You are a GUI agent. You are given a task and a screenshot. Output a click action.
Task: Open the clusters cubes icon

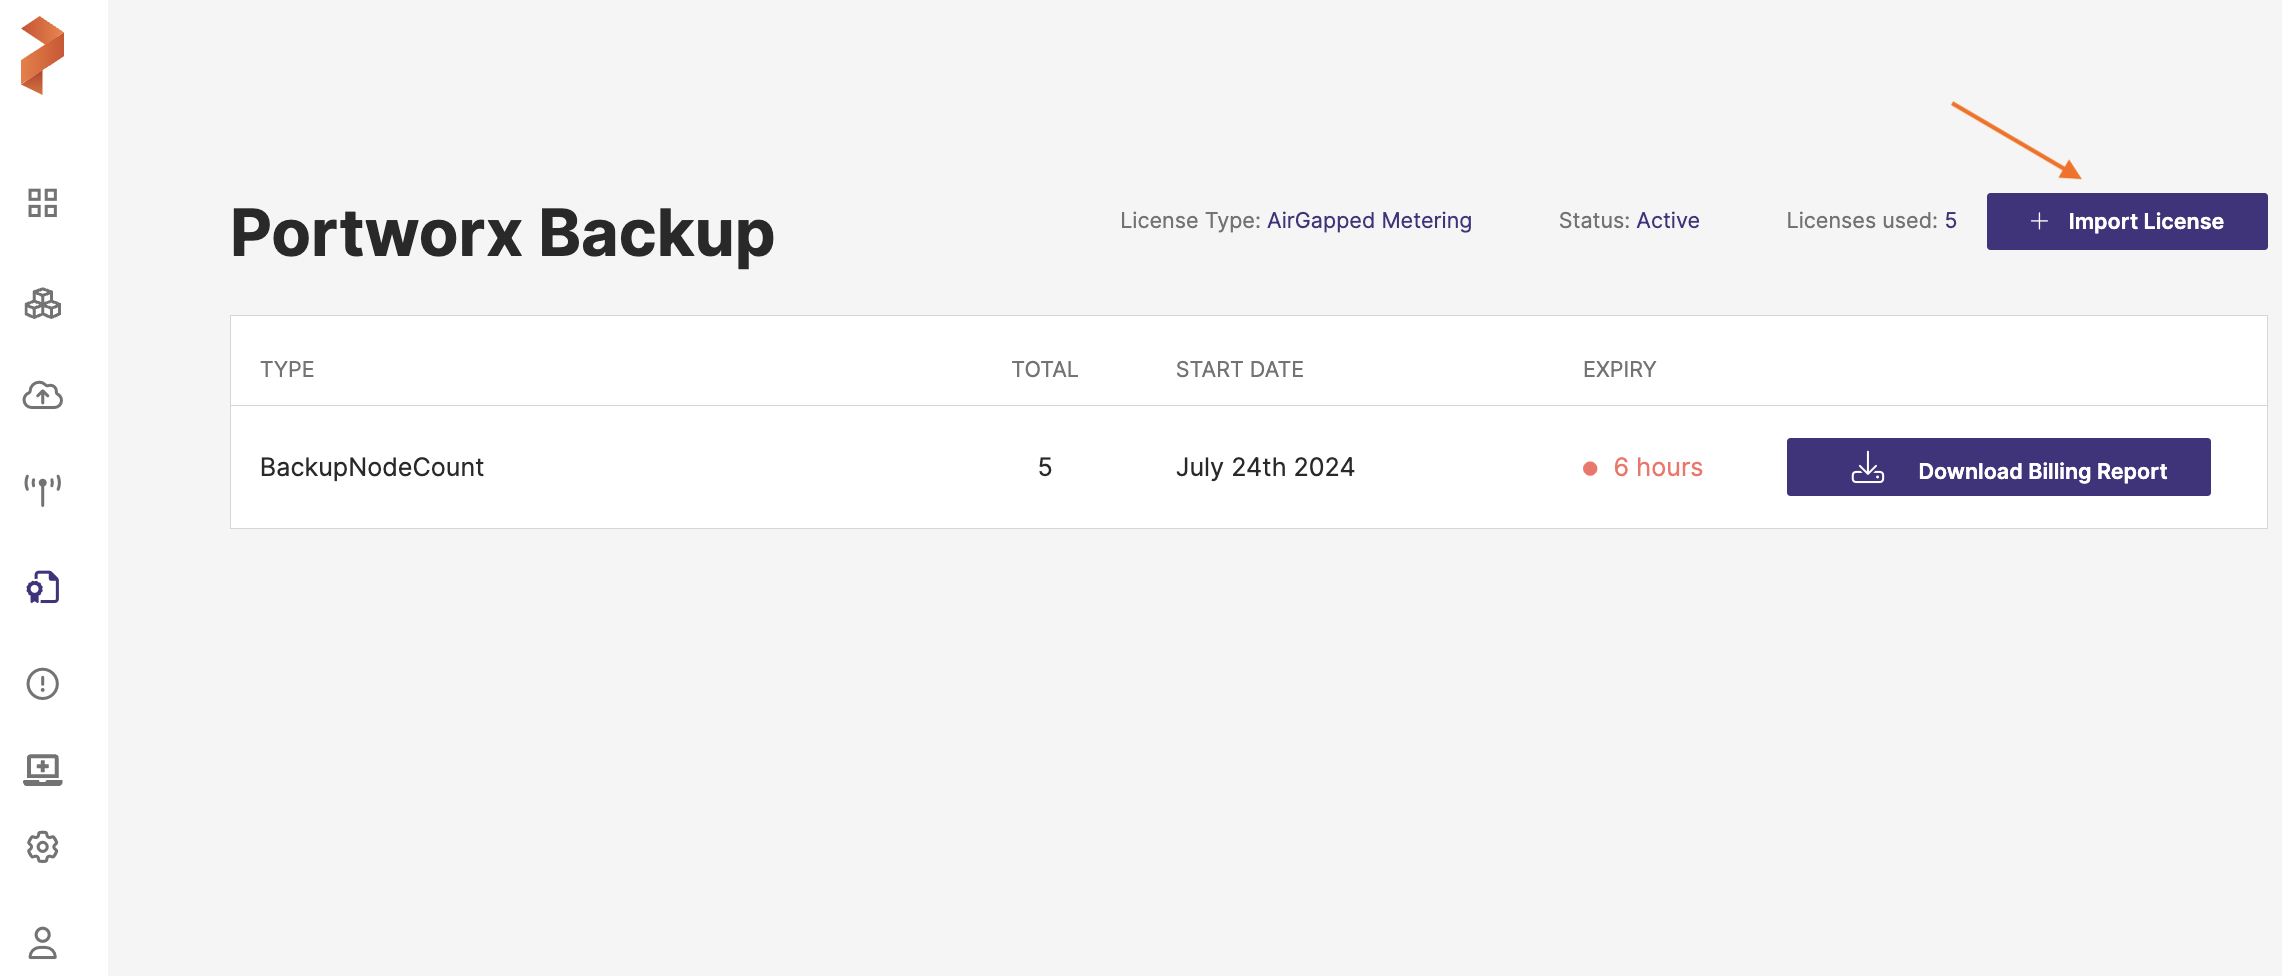coord(42,303)
